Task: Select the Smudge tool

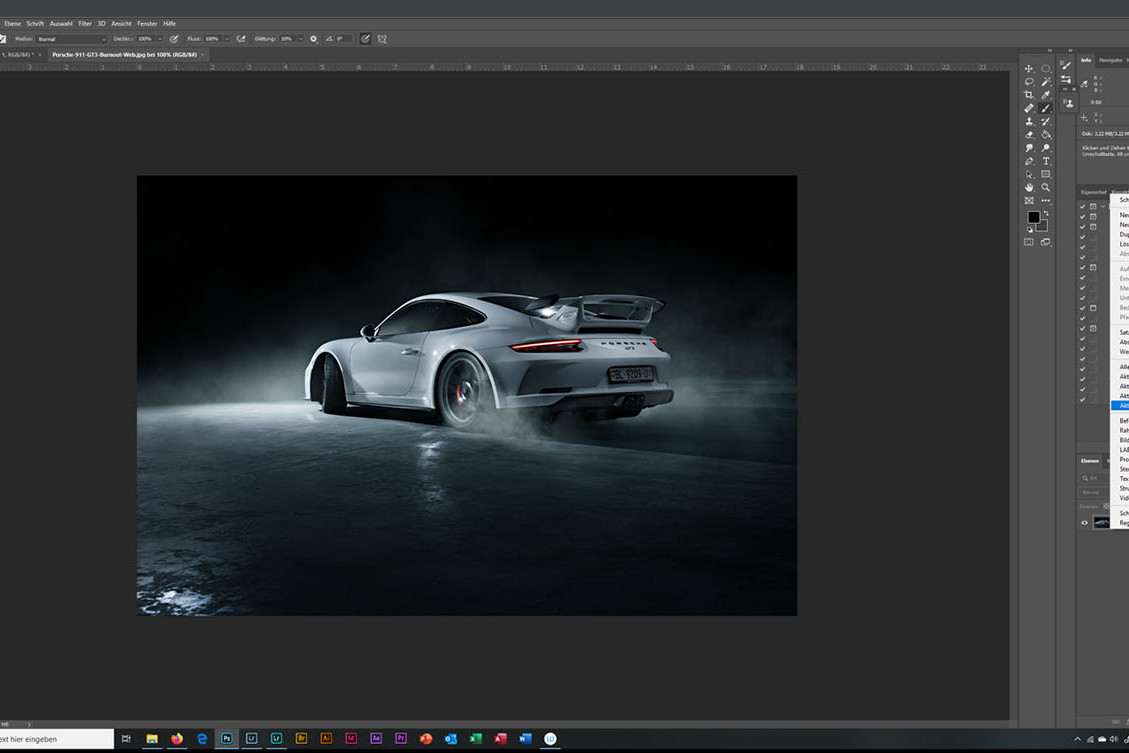Action: 1029,148
